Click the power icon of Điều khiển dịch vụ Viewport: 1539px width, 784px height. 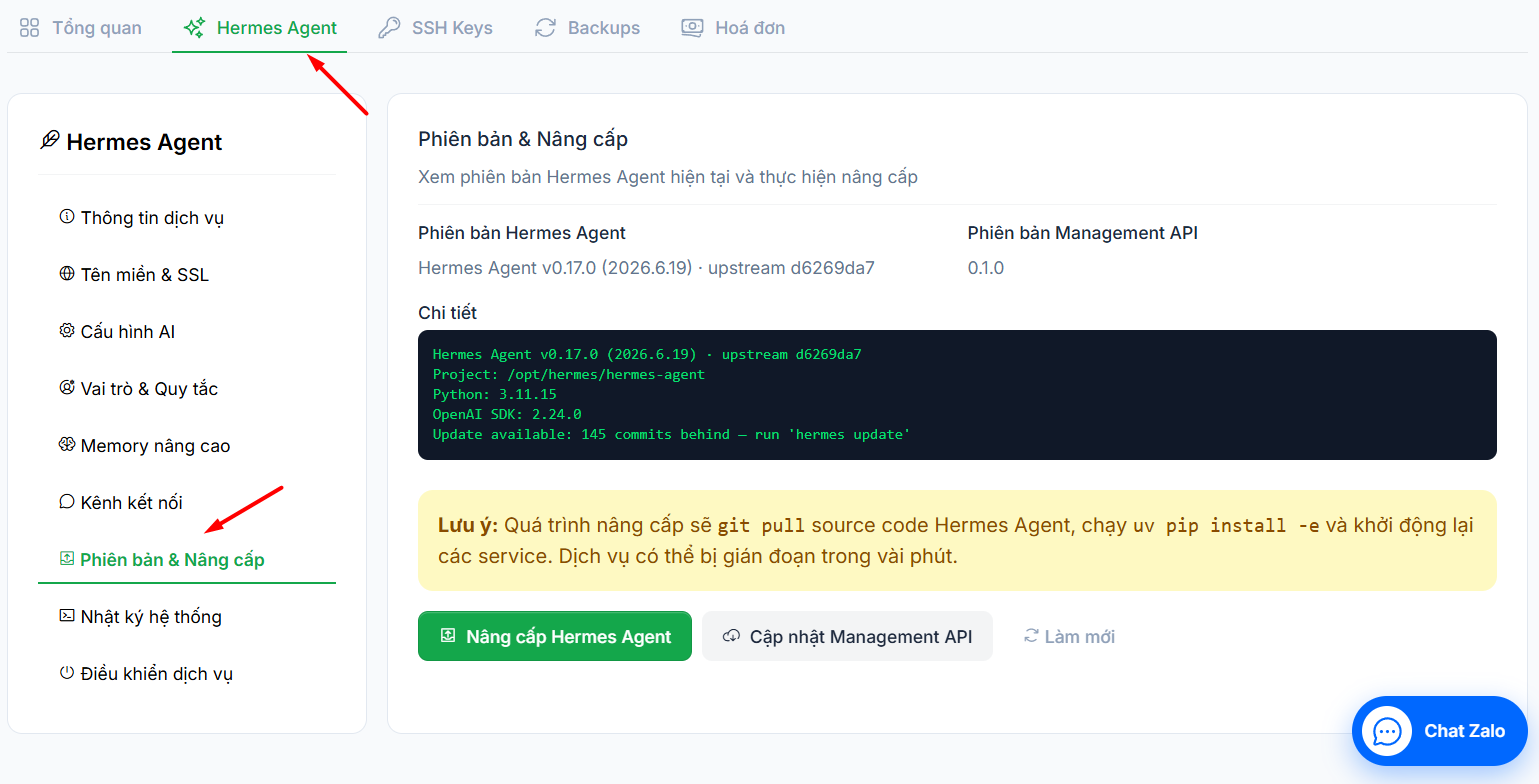click(x=67, y=672)
